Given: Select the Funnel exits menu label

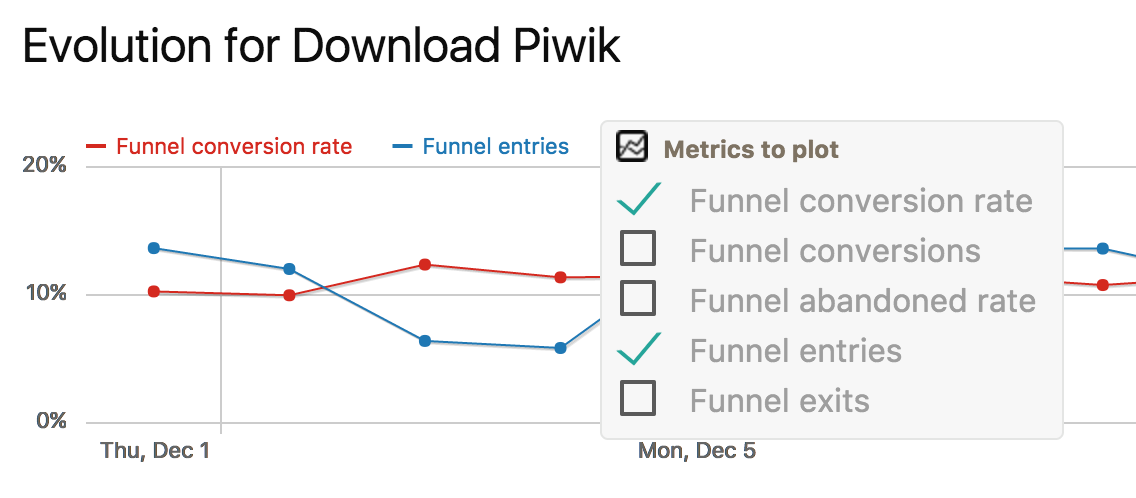Looking at the screenshot, I should 779,401.
